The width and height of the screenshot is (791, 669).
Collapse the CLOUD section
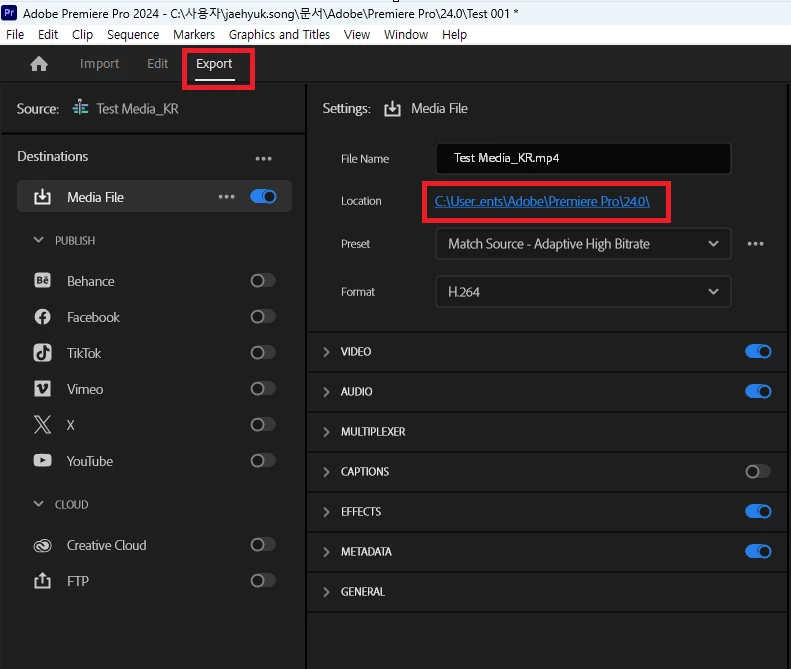click(38, 504)
